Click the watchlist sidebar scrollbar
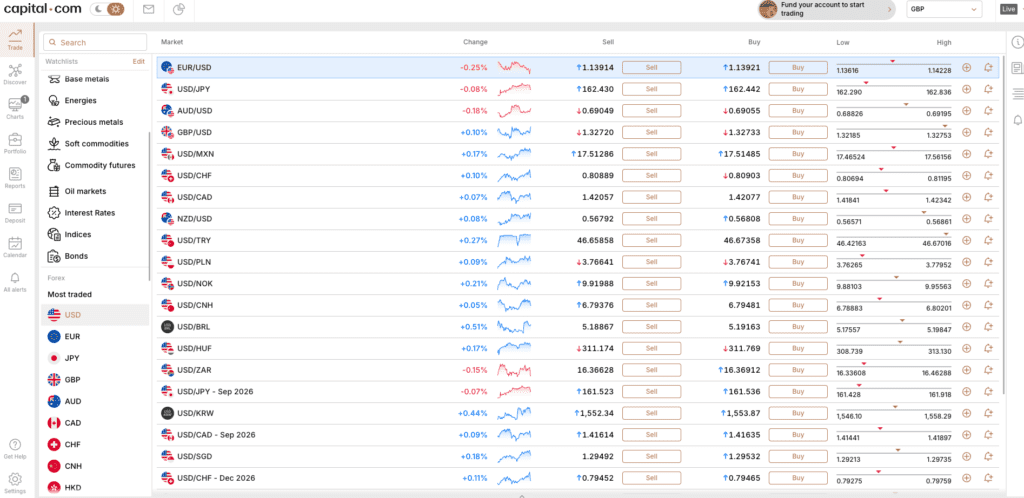Viewport: 1024px width, 498px height. 150,206
